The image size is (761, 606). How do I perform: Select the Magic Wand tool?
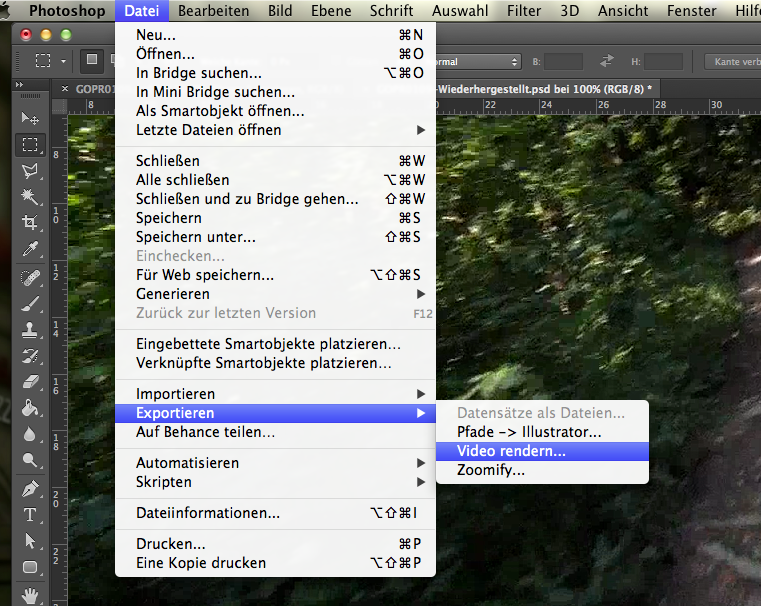[30, 197]
